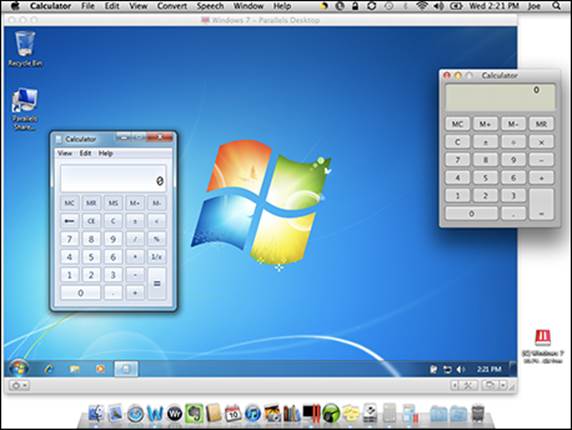This screenshot has height=430, width=572.
Task: Open the Parallels Shared Folders desktop icon
Action: tap(25, 109)
